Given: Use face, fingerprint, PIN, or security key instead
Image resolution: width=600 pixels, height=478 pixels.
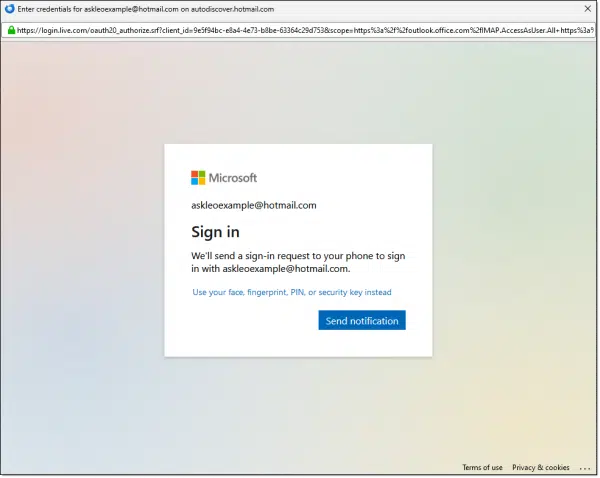Looking at the screenshot, I should 292,292.
